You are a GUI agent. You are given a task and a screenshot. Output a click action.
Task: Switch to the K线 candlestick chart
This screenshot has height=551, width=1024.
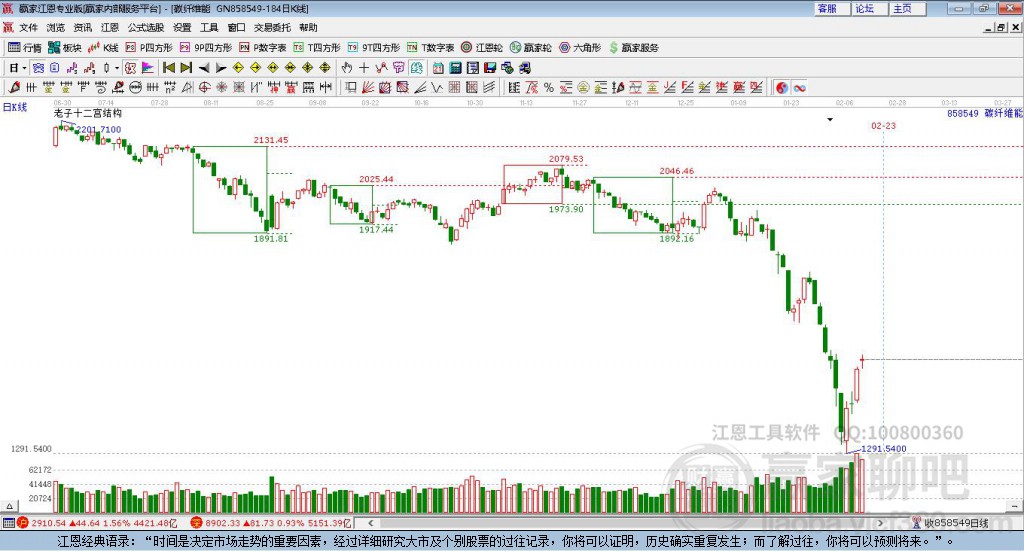click(x=103, y=48)
